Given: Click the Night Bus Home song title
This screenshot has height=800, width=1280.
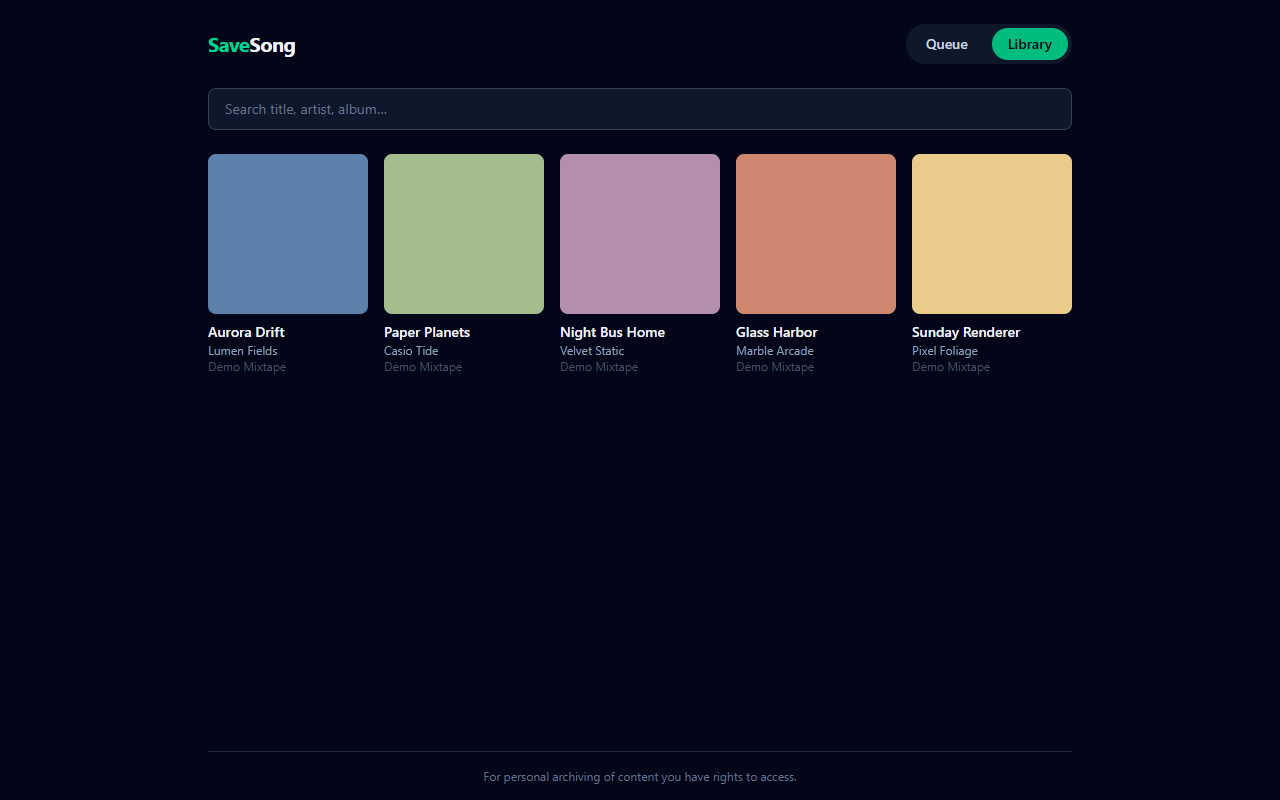Looking at the screenshot, I should tap(612, 332).
